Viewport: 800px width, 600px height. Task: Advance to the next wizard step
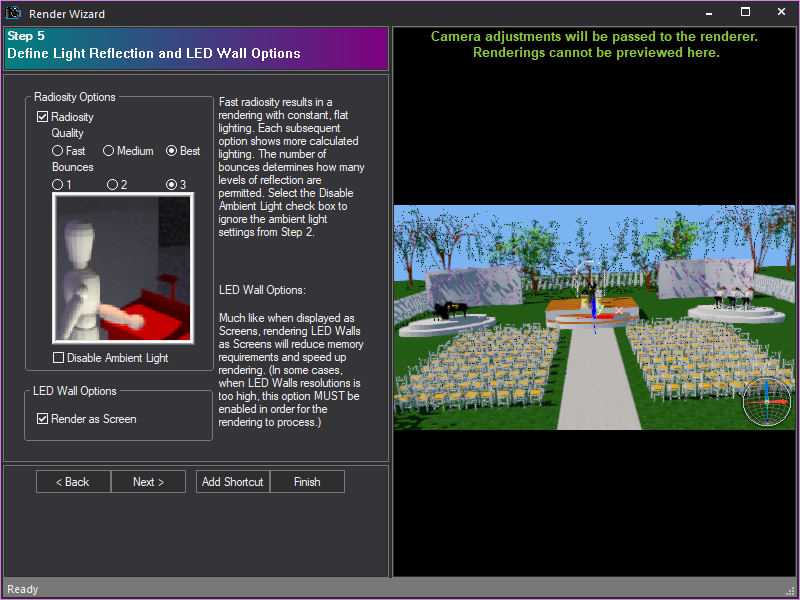pos(148,481)
